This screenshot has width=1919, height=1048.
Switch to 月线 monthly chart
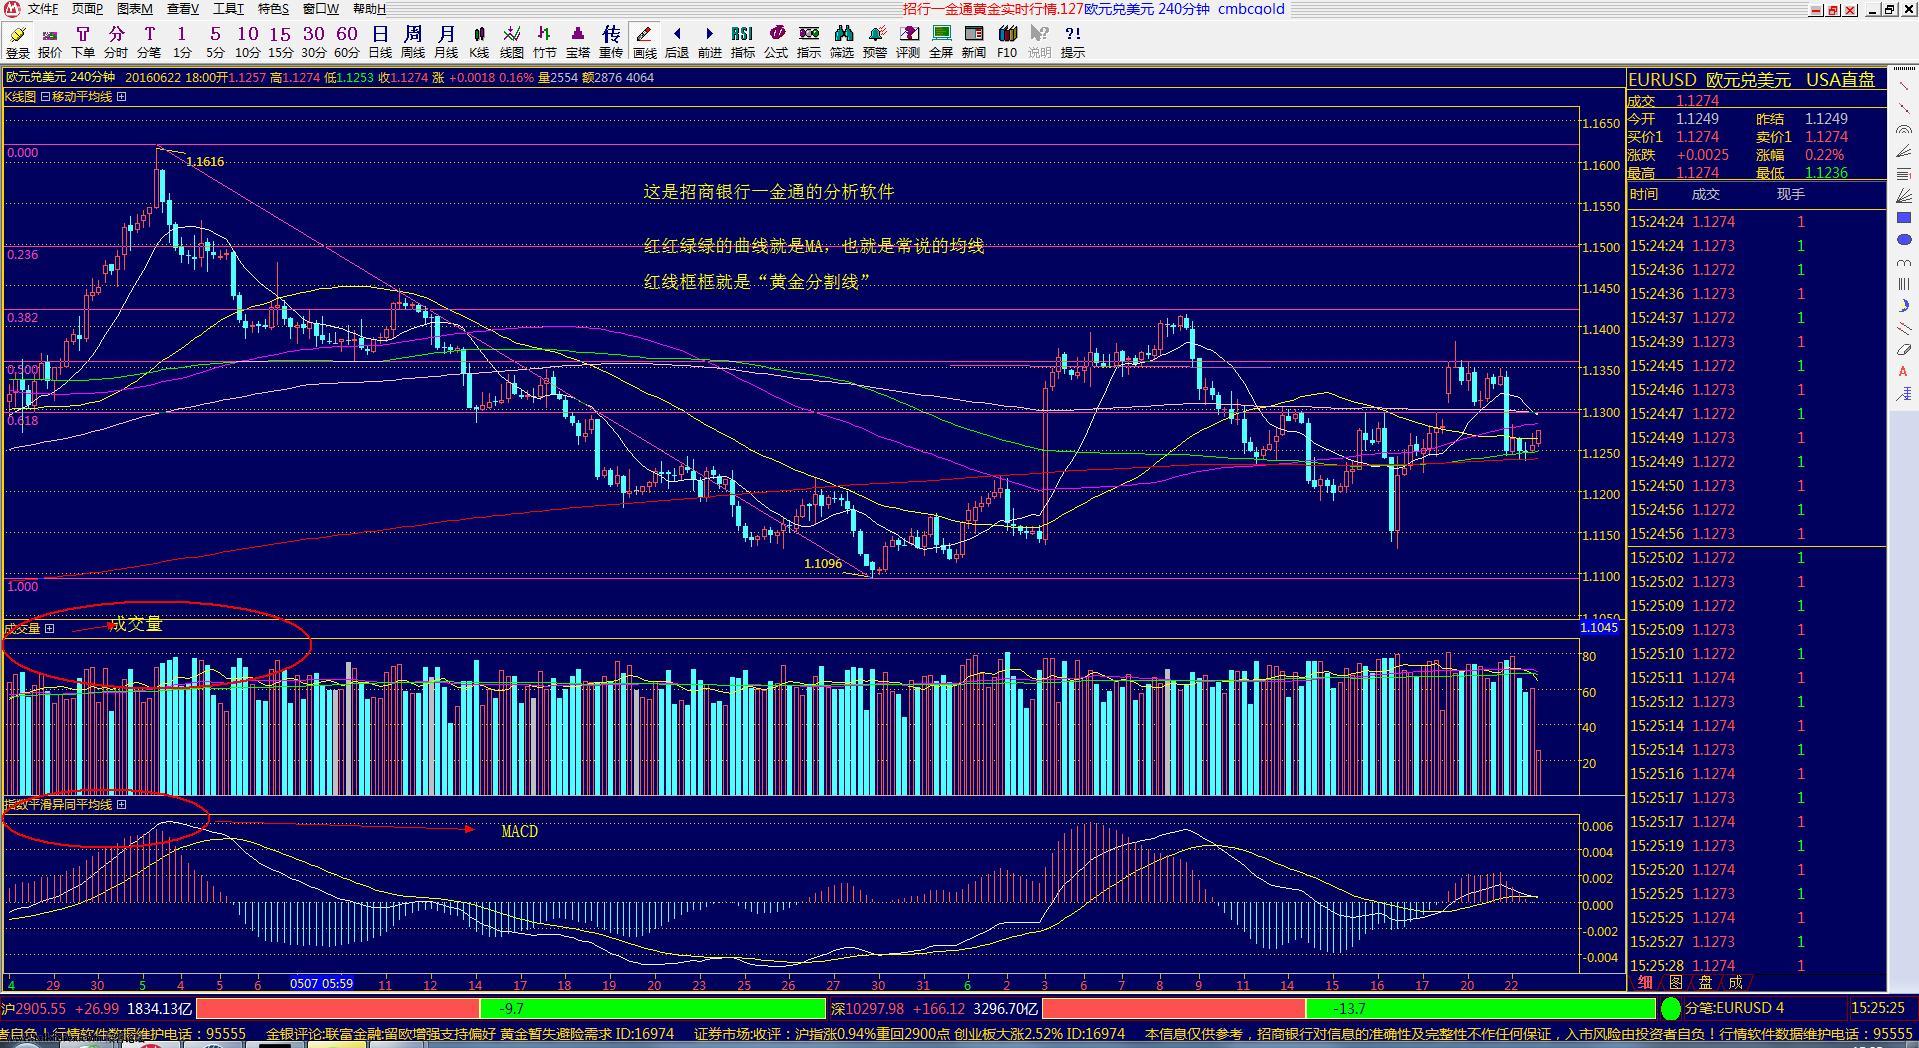tap(446, 42)
